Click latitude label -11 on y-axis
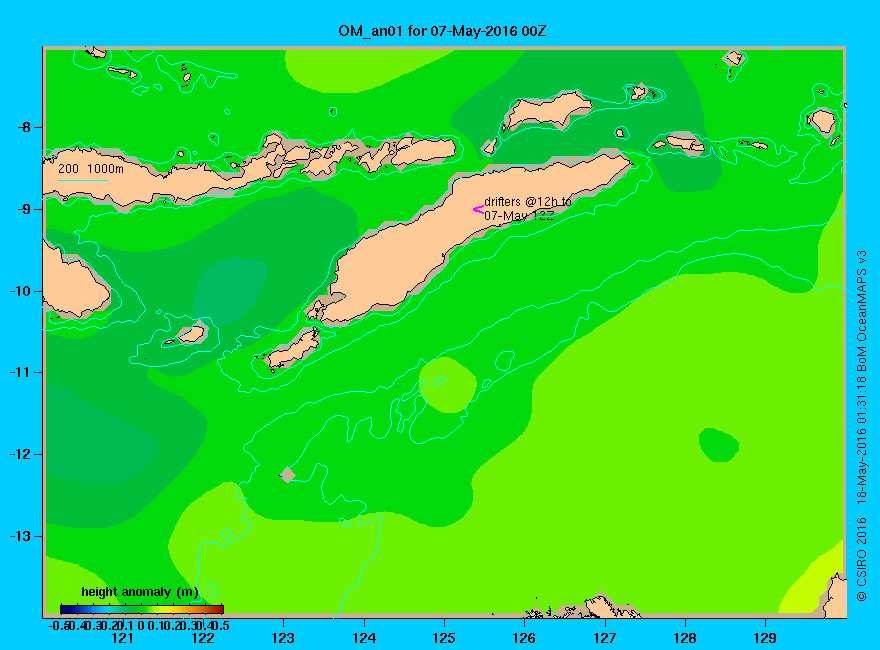Image resolution: width=880 pixels, height=650 pixels. 20,372
